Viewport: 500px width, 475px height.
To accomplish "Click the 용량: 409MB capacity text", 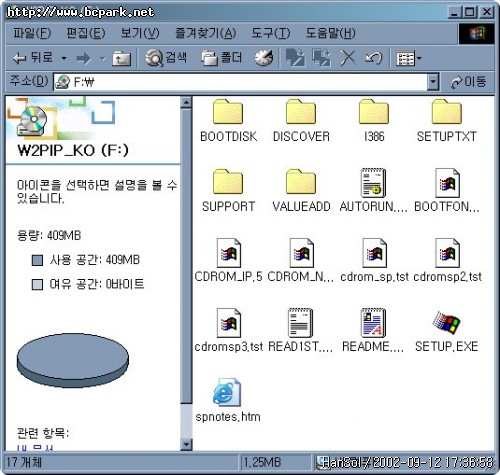I will pos(49,236).
